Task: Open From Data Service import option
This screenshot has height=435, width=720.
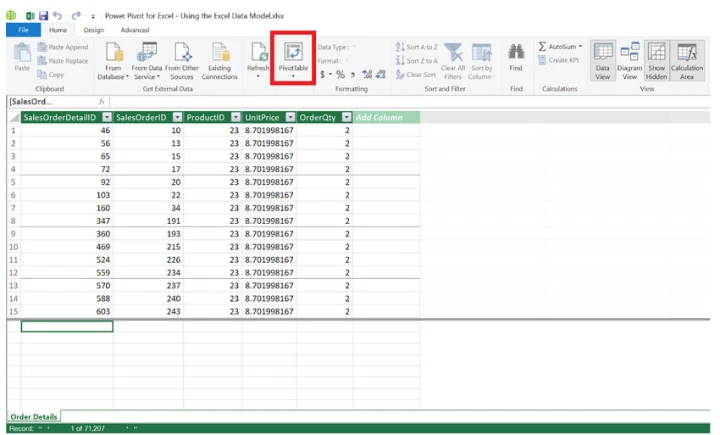Action: point(147,61)
